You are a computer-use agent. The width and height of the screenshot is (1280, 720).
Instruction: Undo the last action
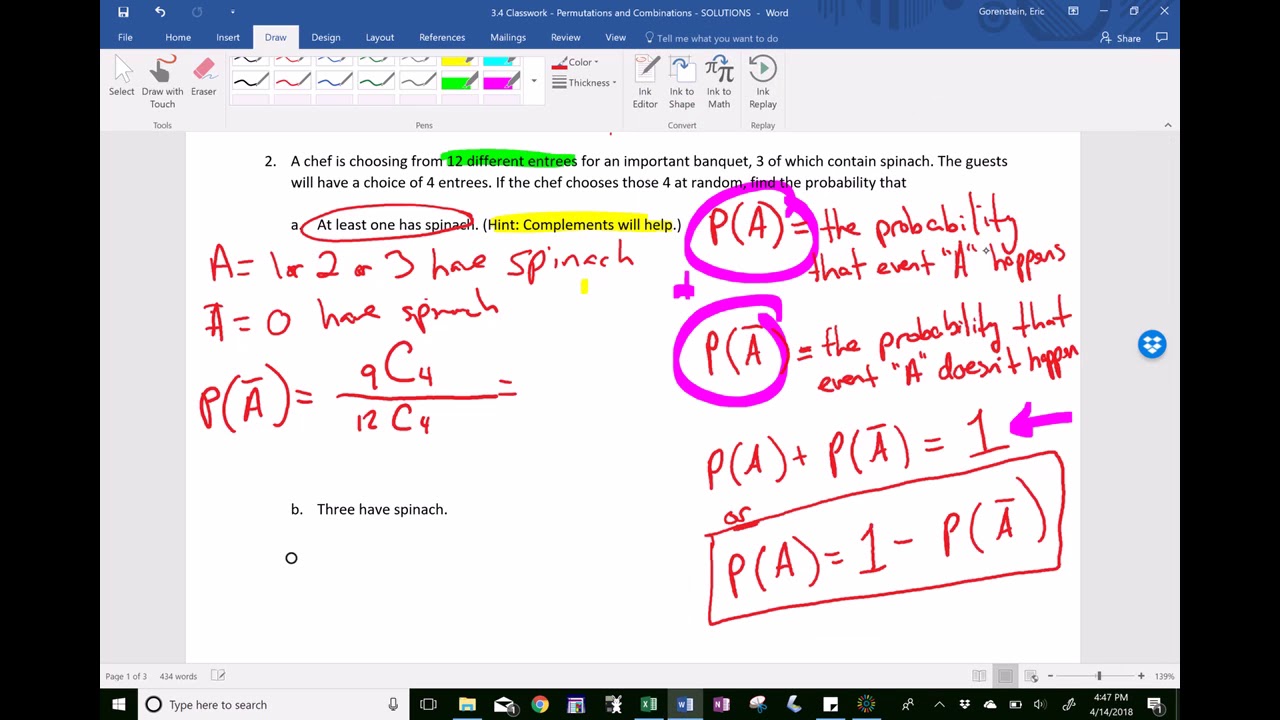160,12
